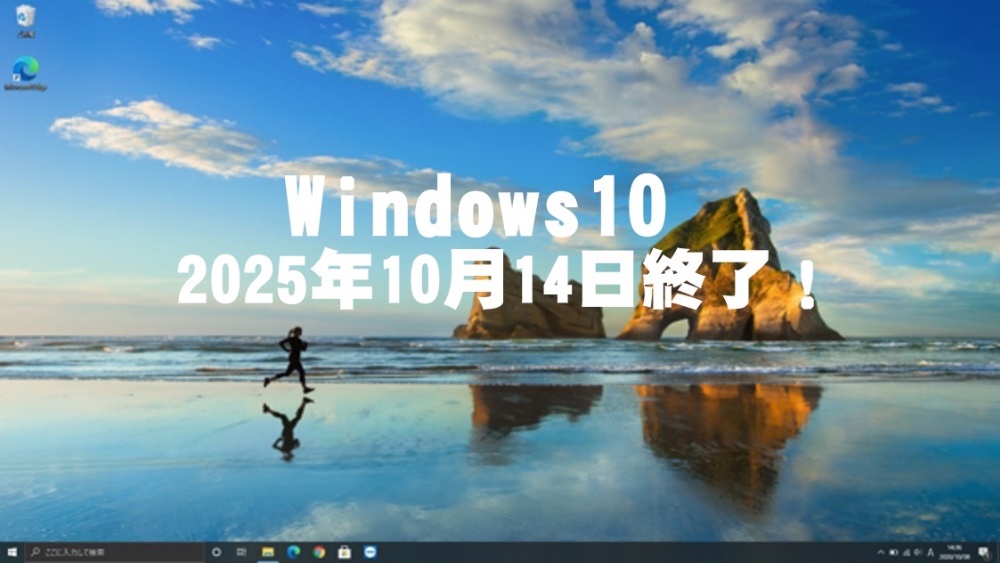Open the blue chat app on taskbar

tap(371, 552)
